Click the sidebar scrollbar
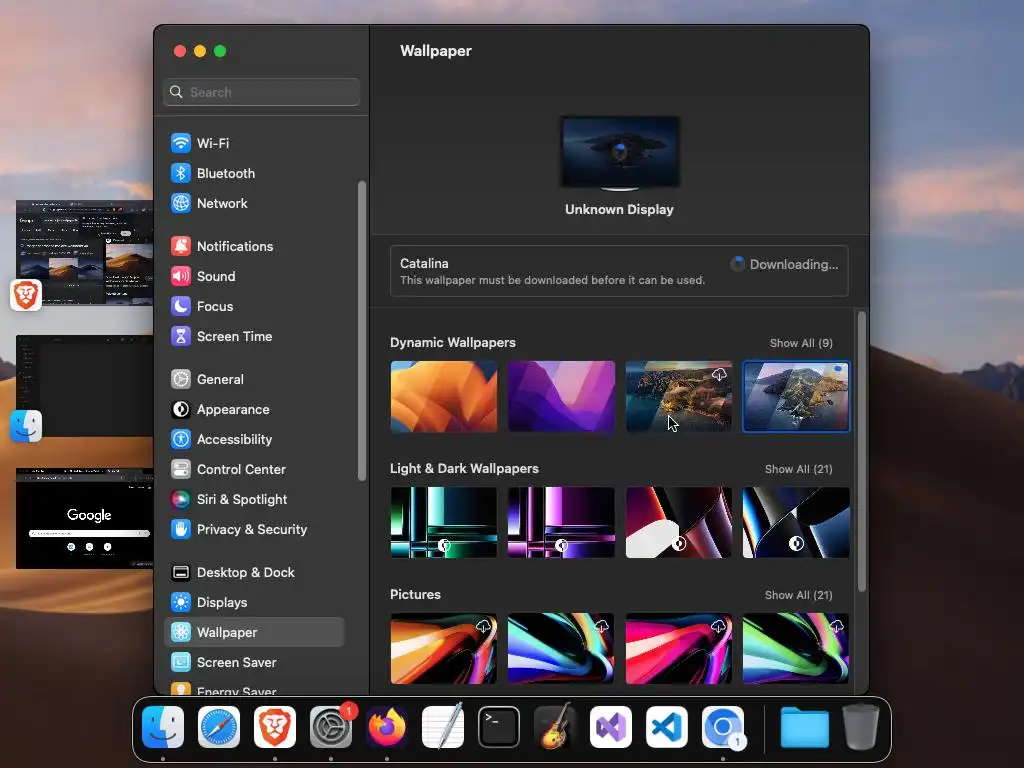The width and height of the screenshot is (1024, 768). [362, 331]
